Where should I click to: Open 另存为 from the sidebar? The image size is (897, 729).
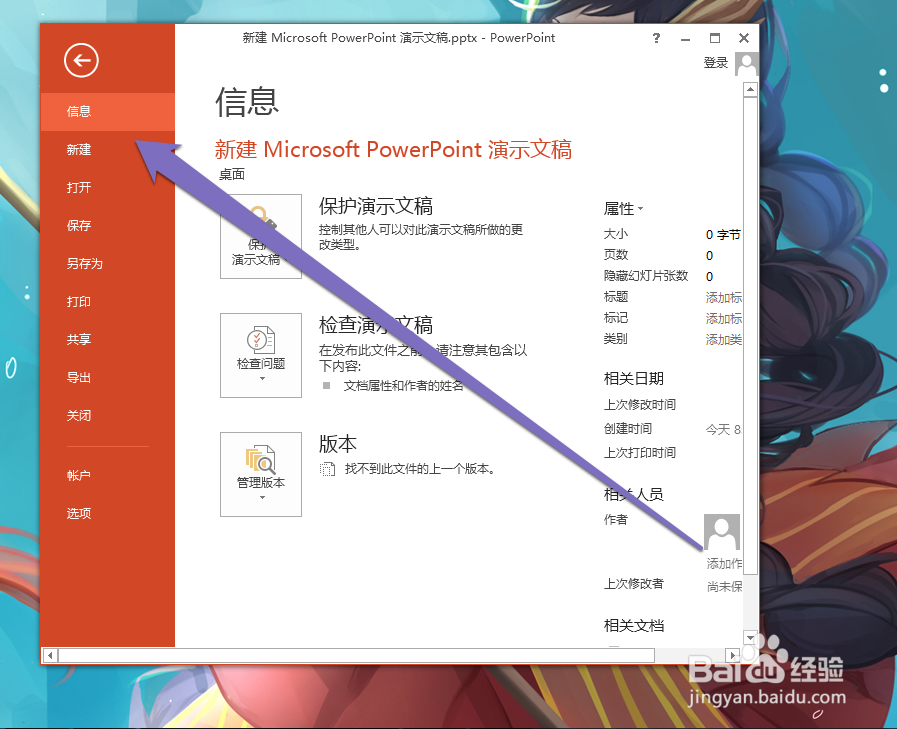[108, 264]
